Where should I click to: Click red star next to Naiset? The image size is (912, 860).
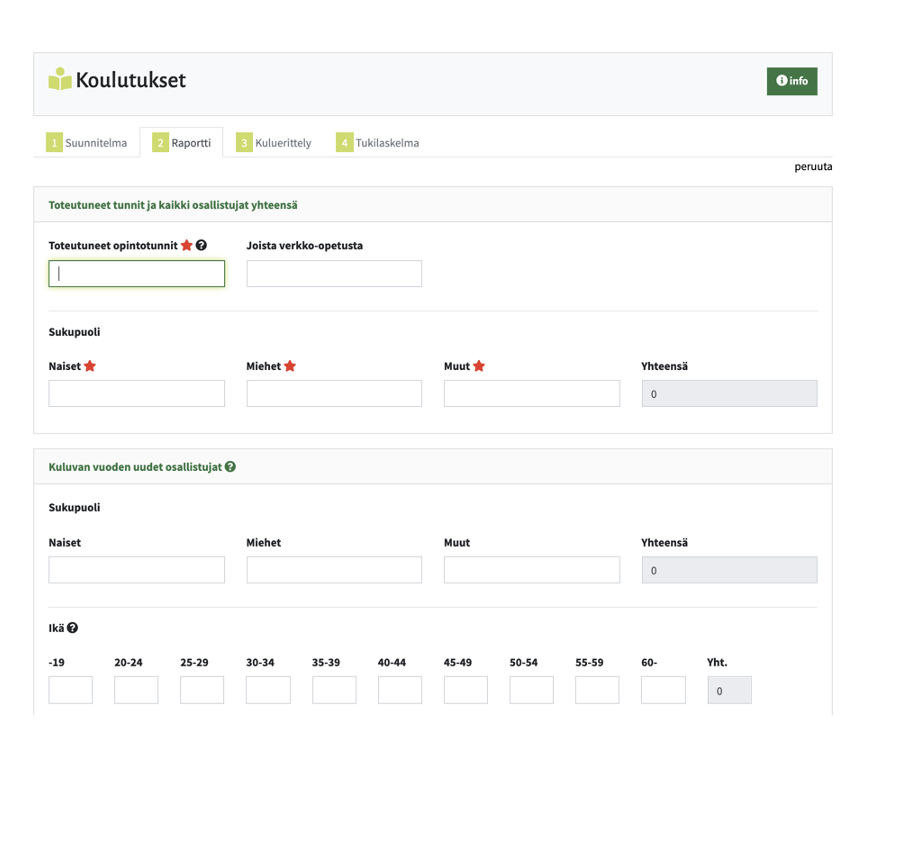(x=90, y=366)
